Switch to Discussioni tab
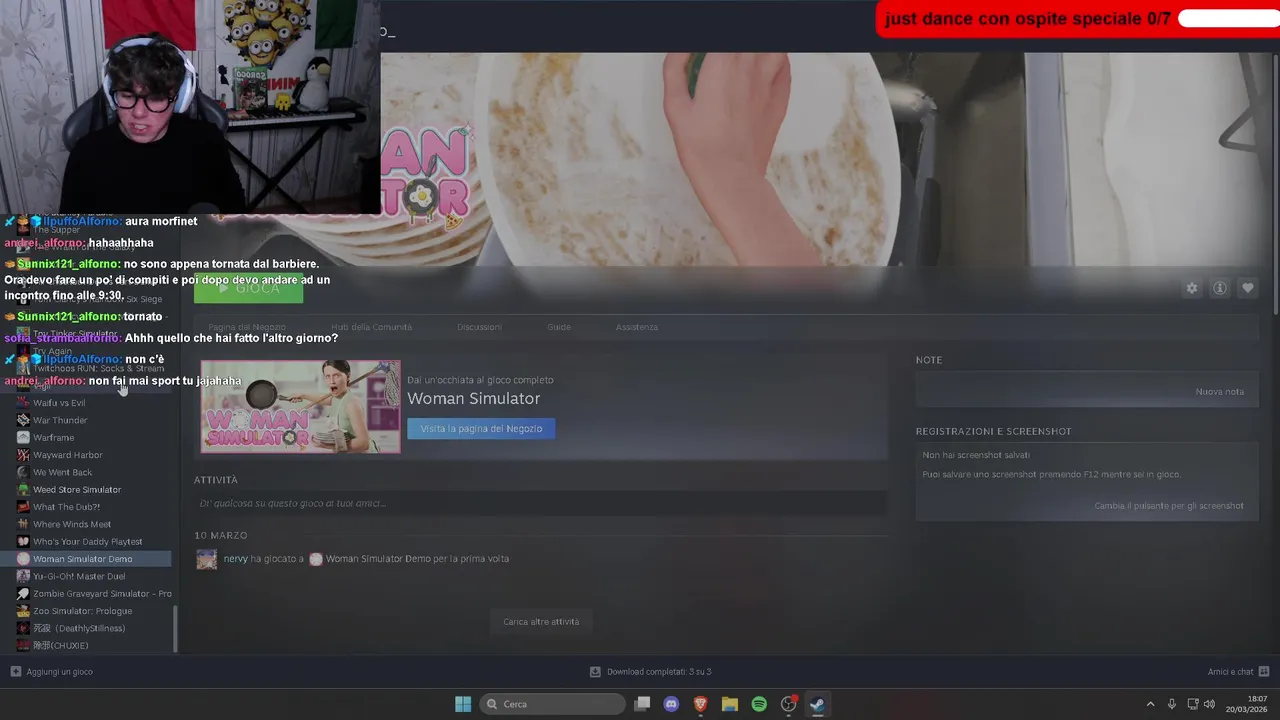 pyautogui.click(x=479, y=327)
